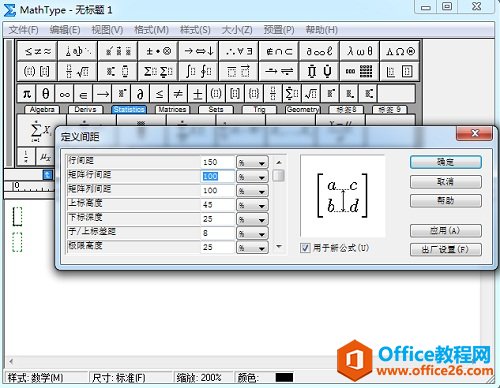The image size is (500, 388).
Task: Open the operator symbols palette (±•⊗)
Action: pos(158,51)
